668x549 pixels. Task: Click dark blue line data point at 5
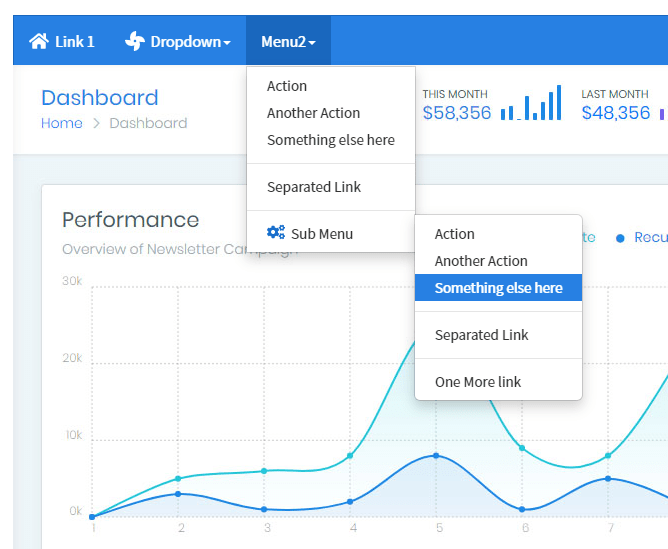[435, 456]
